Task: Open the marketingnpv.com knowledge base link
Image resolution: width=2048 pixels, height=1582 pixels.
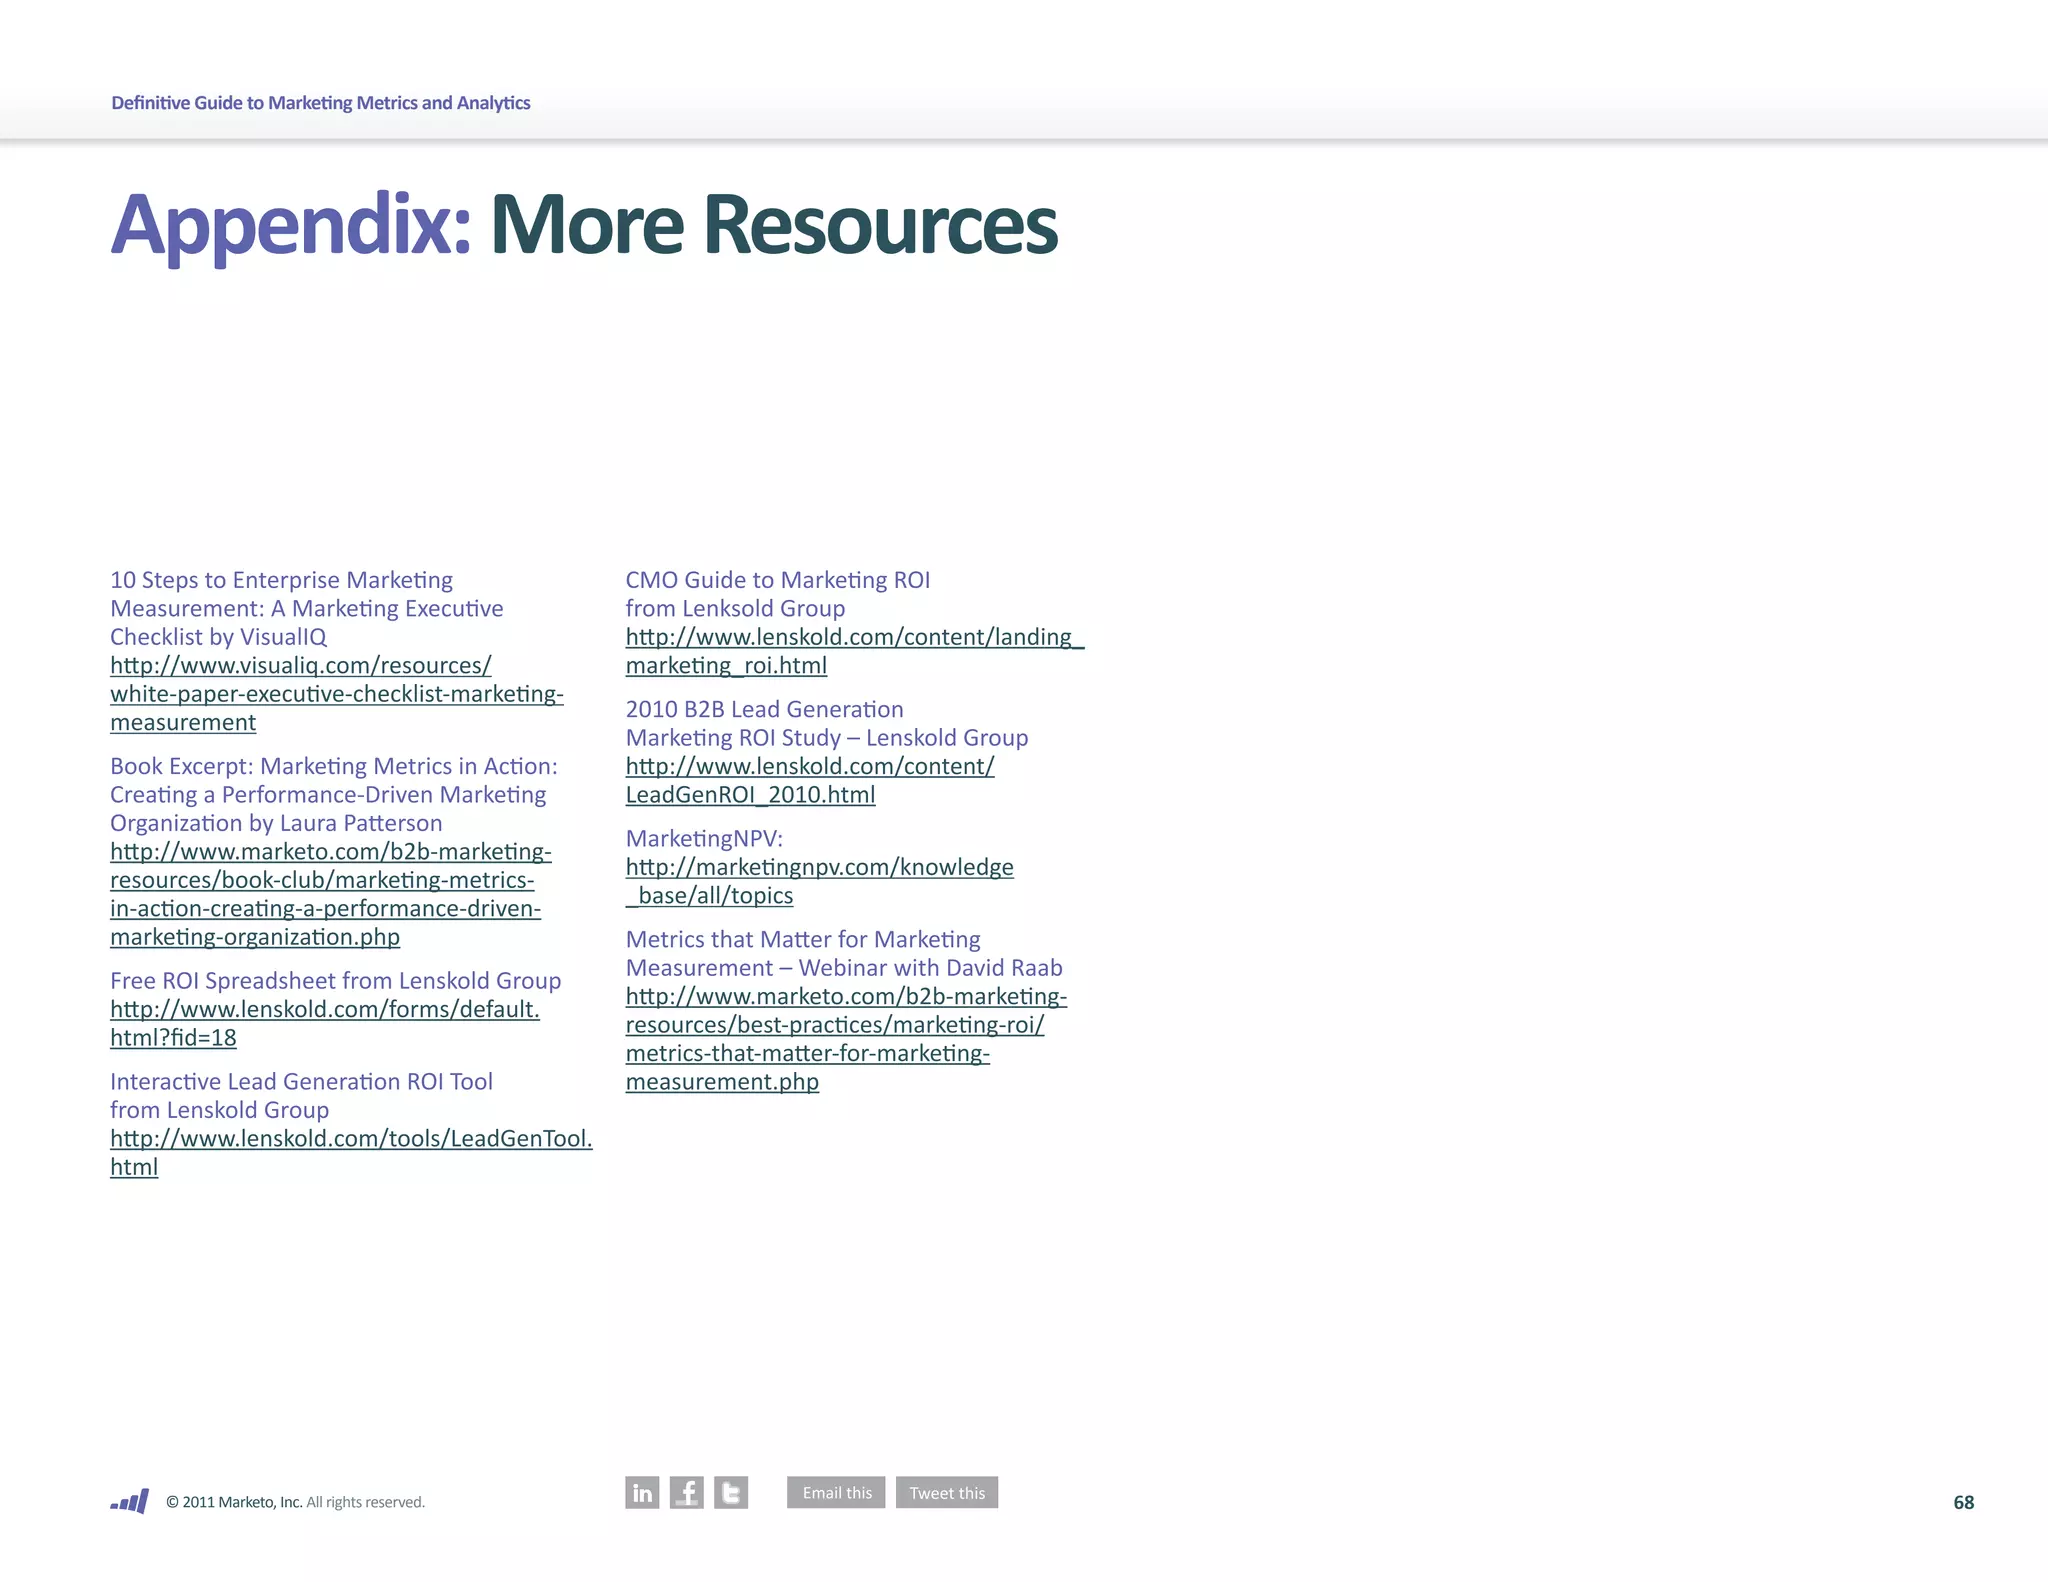Action: pyautogui.click(x=819, y=867)
